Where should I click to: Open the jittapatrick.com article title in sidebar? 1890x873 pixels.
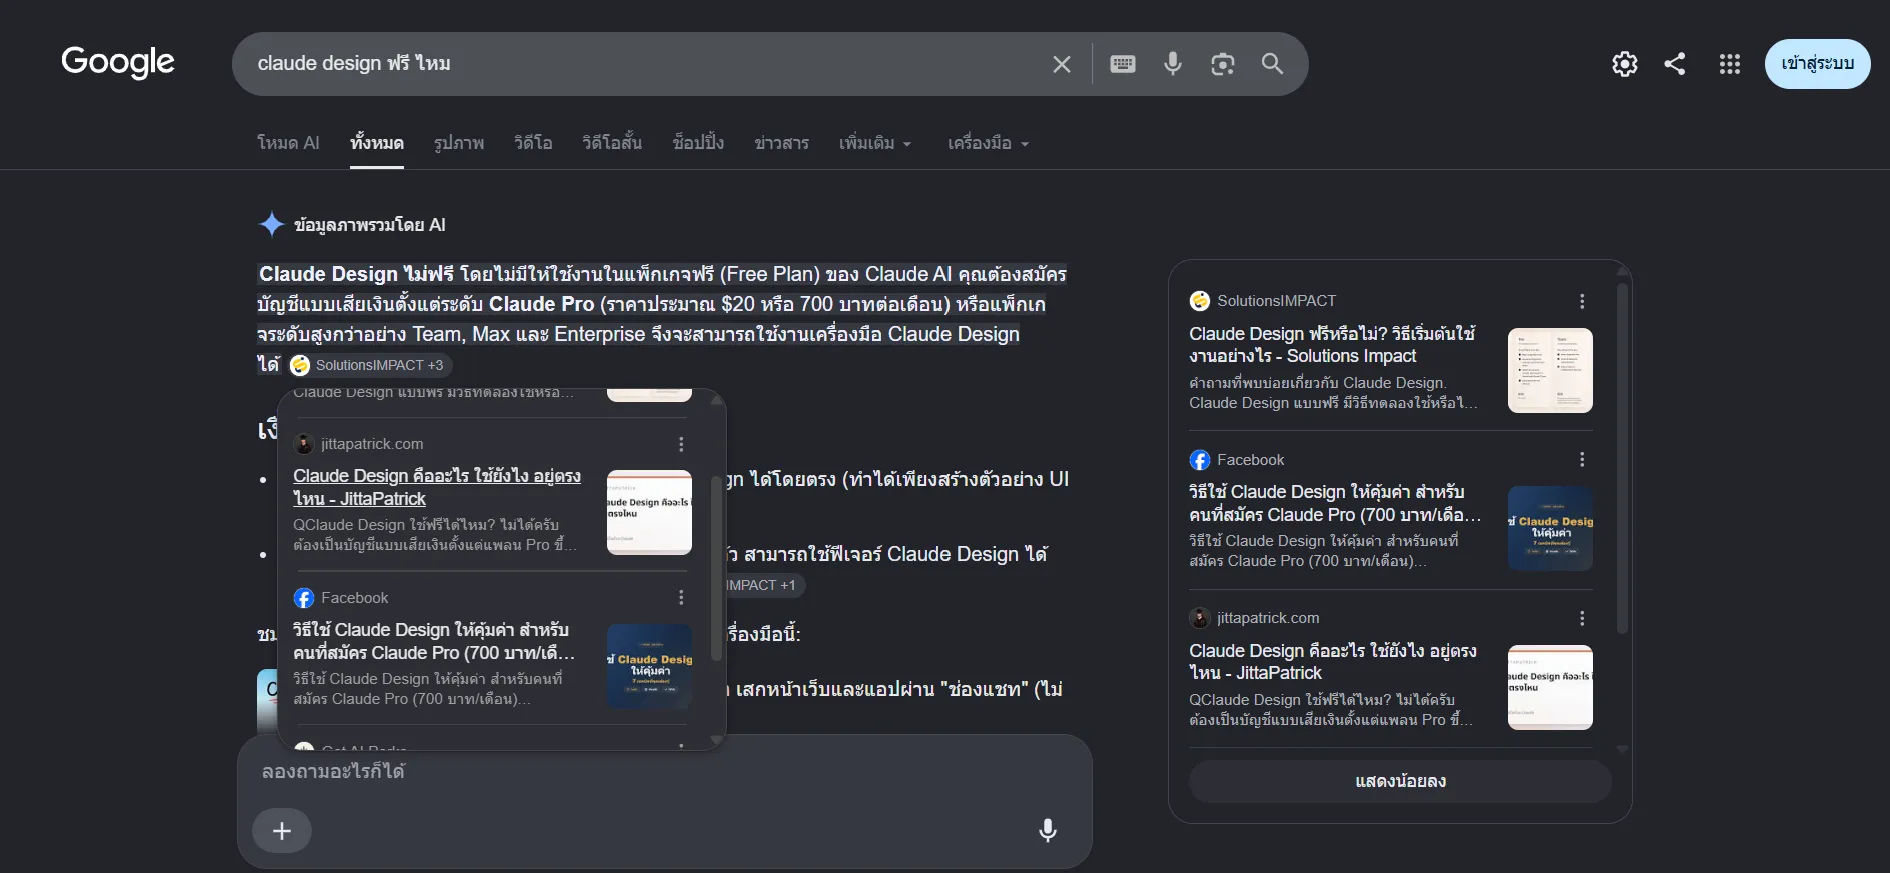point(1332,661)
